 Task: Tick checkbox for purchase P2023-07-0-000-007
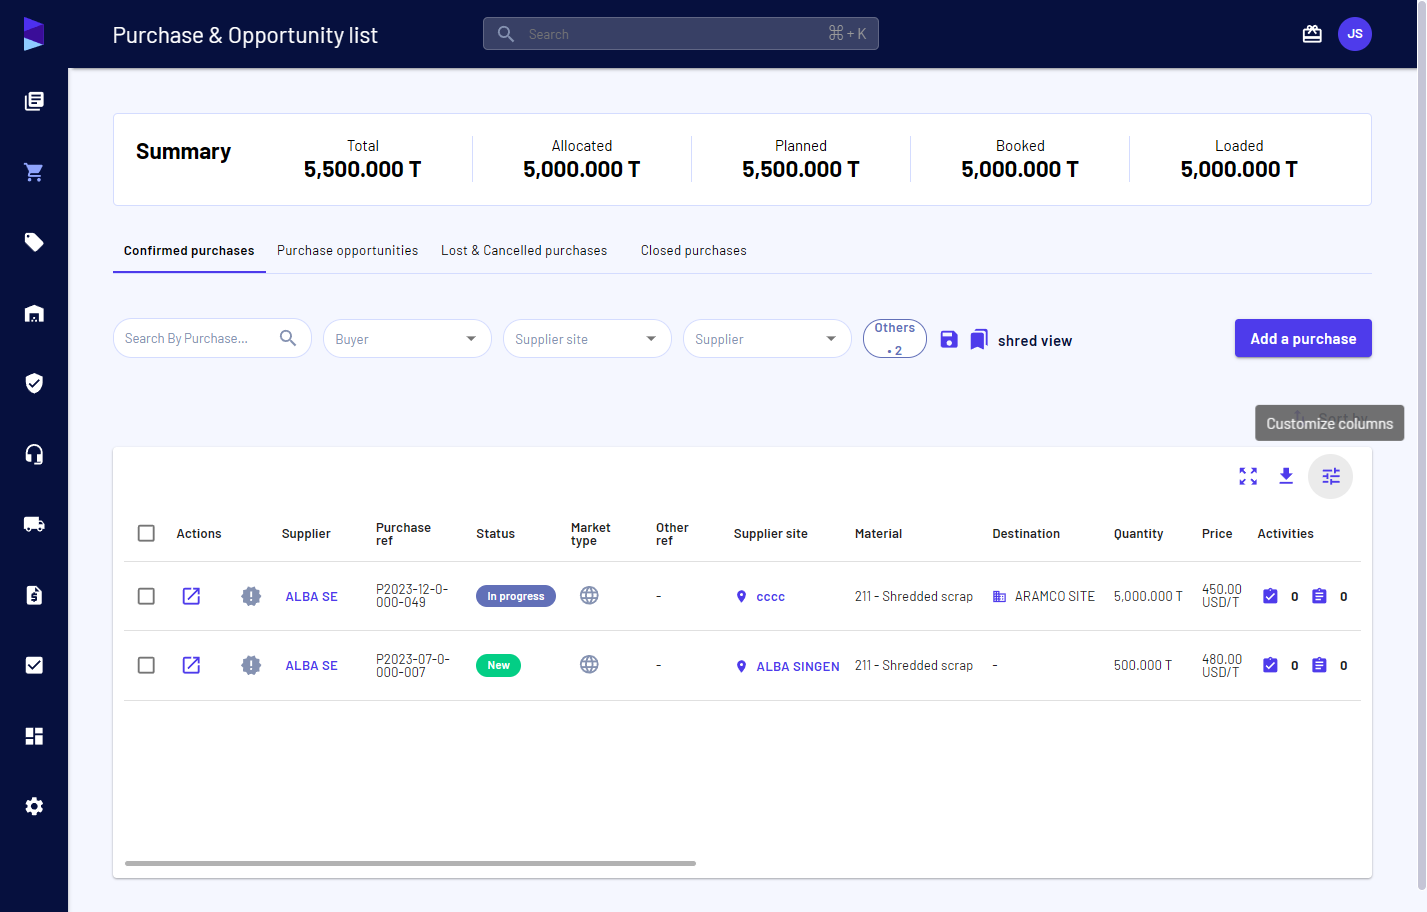[x=146, y=665]
